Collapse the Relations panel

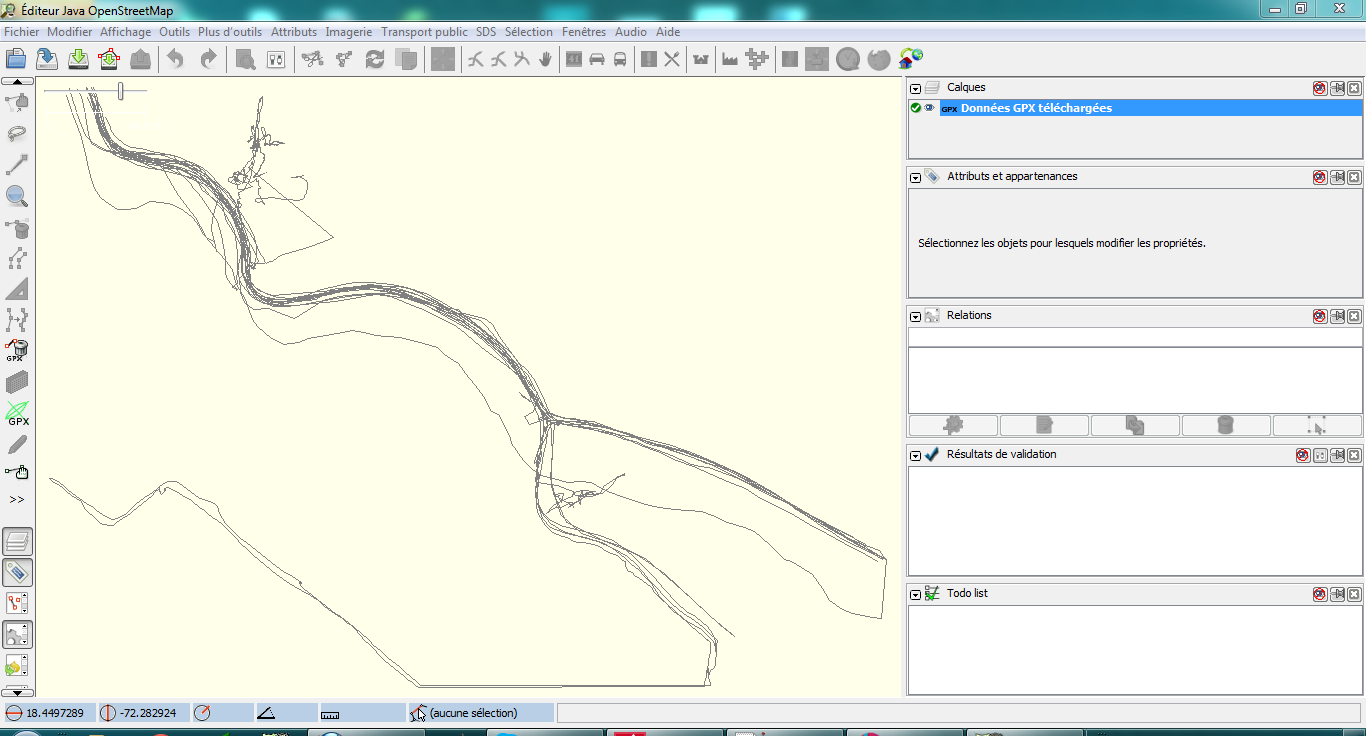tap(916, 316)
